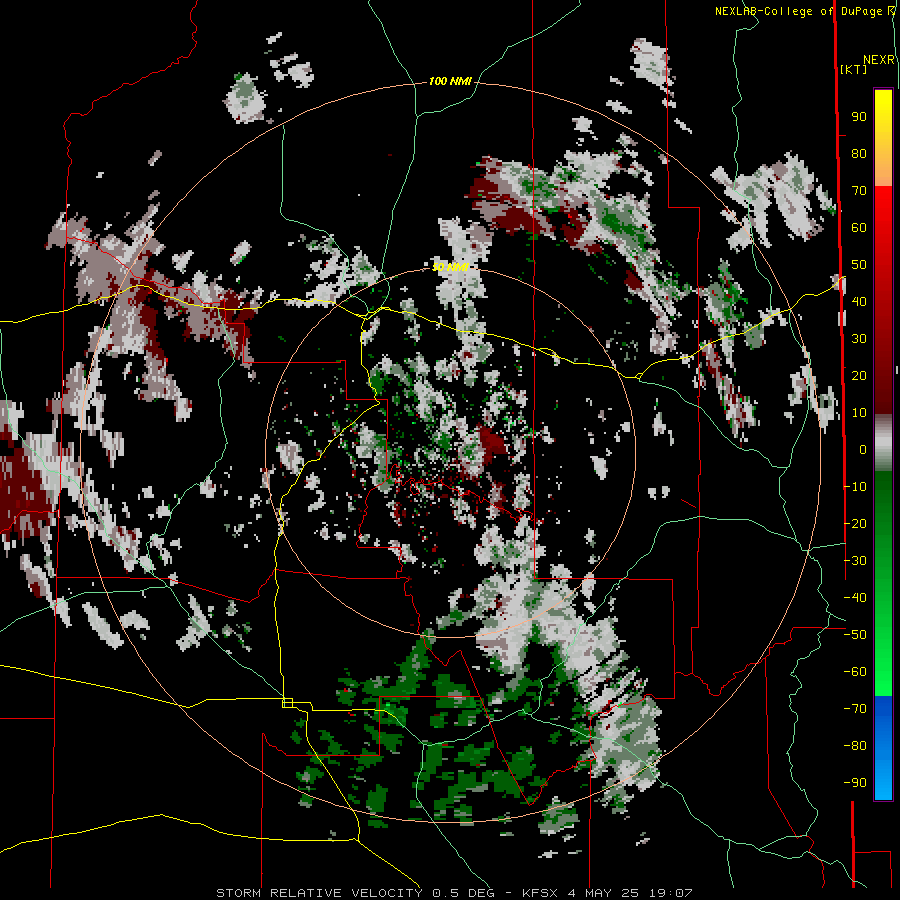Screen dimensions: 900x900
Task: Click the 50 value on the velocity scale
Action: 859,265
